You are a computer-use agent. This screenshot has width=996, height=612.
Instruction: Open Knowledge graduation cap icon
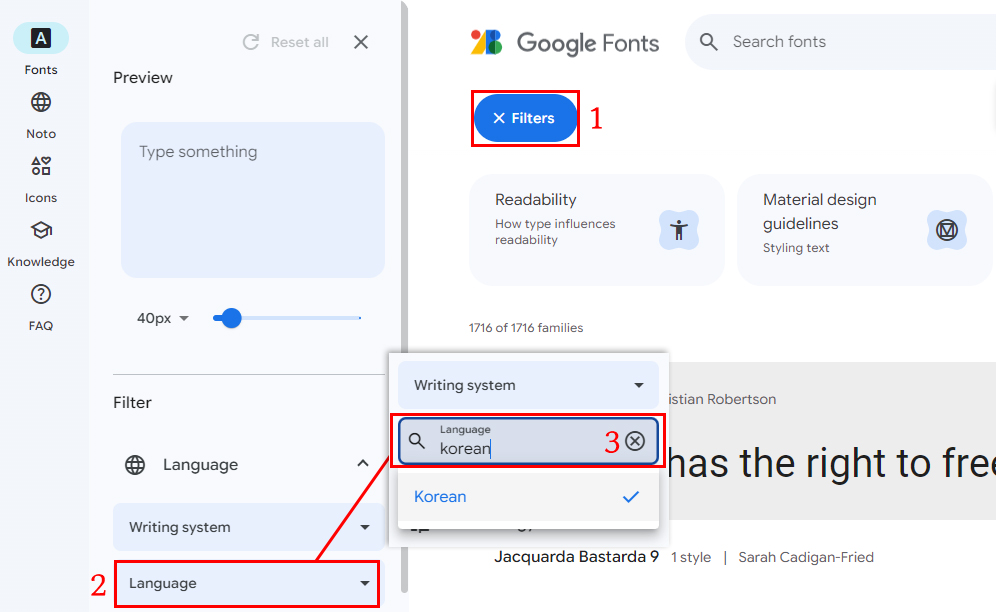coord(41,231)
